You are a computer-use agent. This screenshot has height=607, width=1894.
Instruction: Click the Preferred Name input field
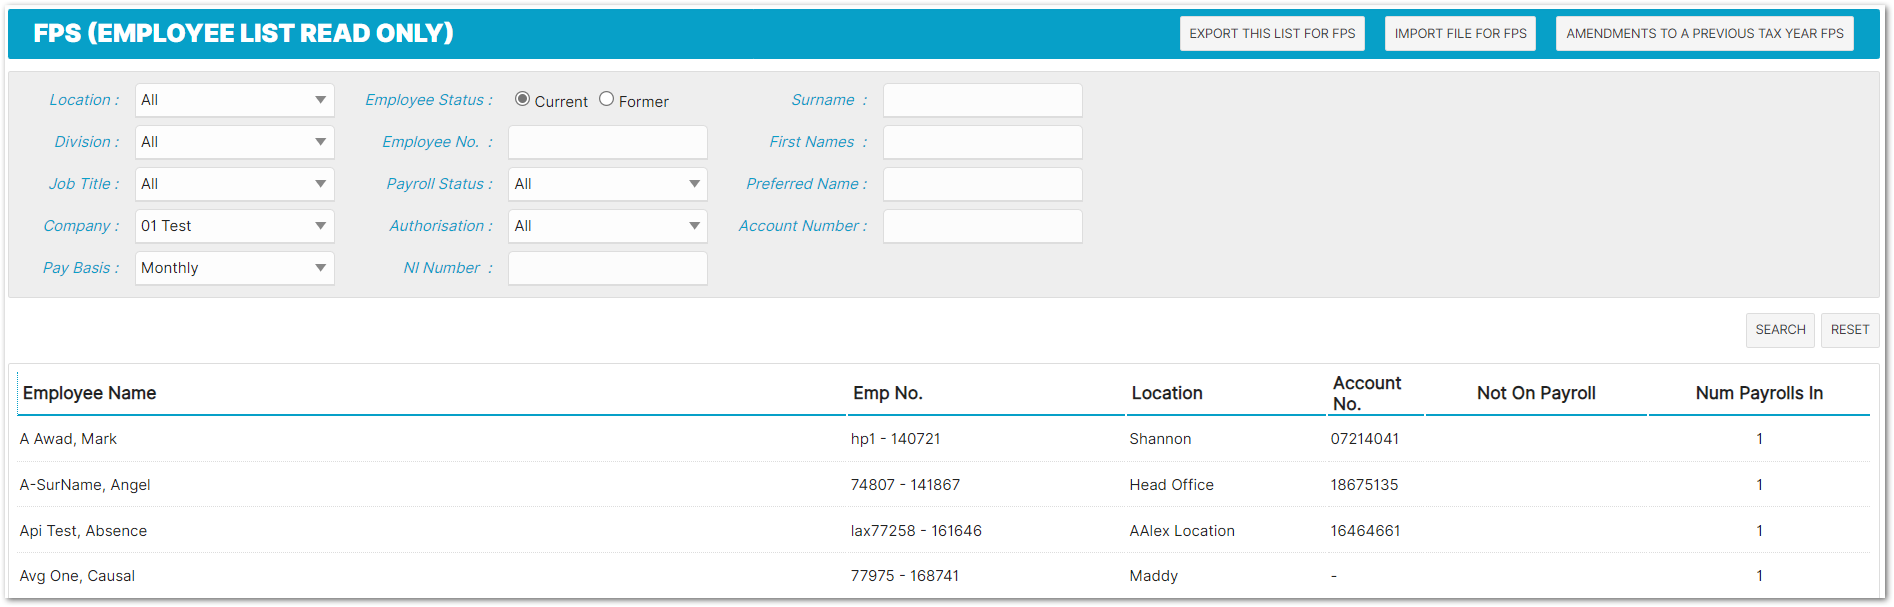(982, 184)
